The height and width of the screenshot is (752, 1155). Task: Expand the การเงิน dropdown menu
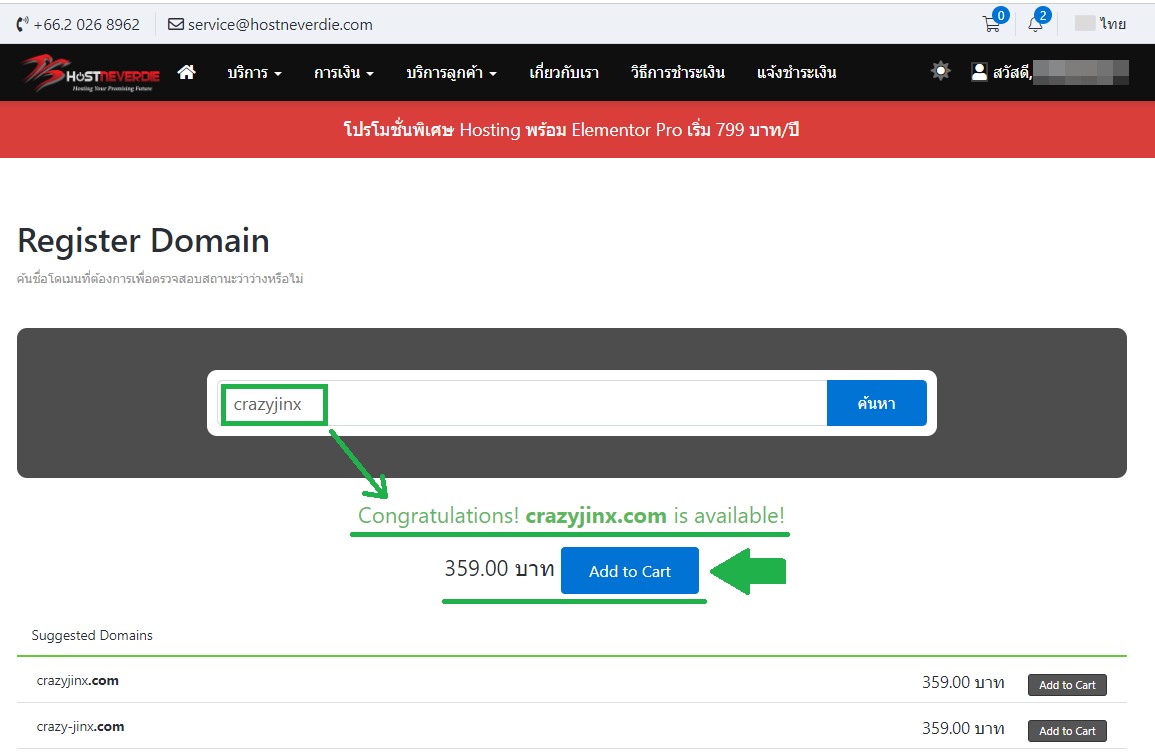point(343,72)
